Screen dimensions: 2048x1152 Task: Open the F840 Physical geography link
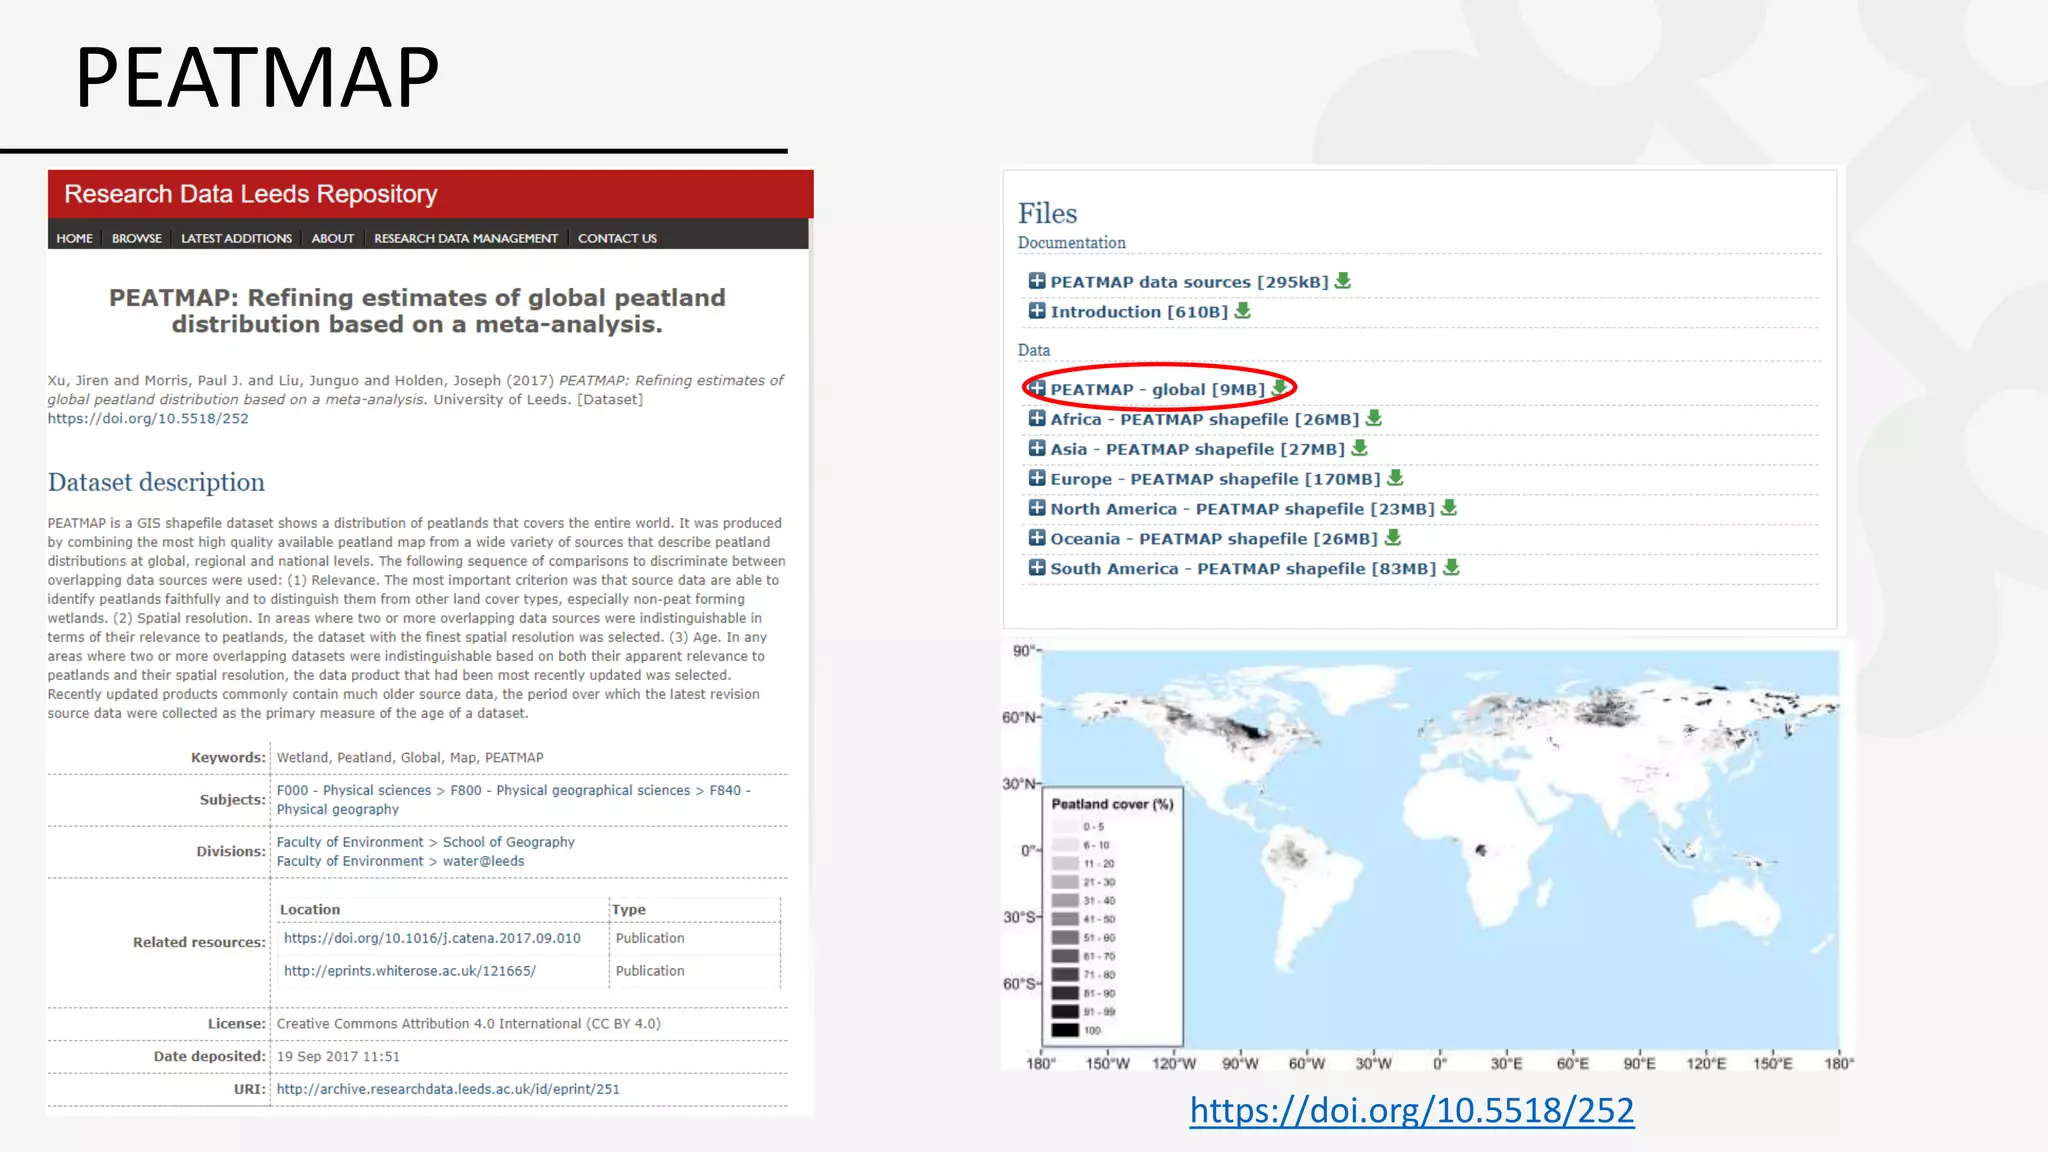click(513, 799)
